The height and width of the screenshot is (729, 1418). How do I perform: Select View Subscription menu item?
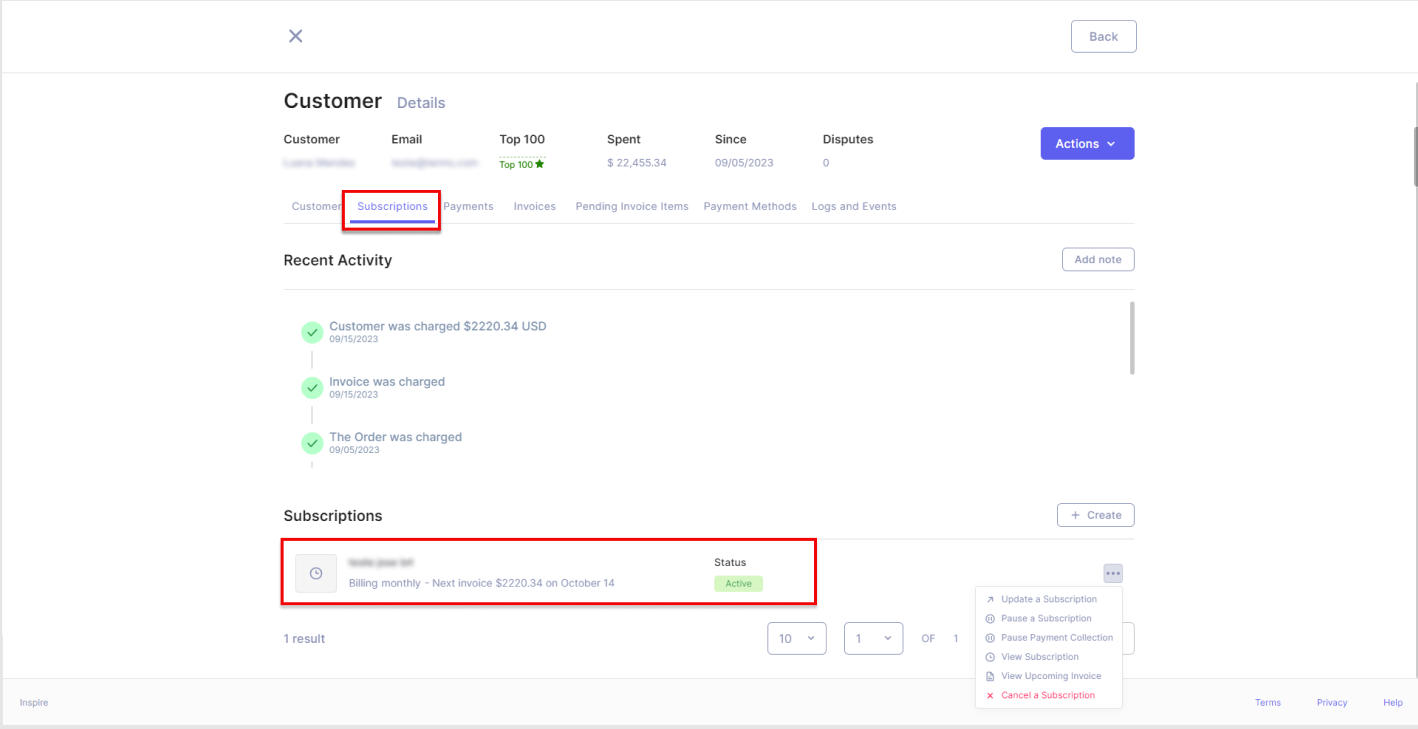point(1039,657)
